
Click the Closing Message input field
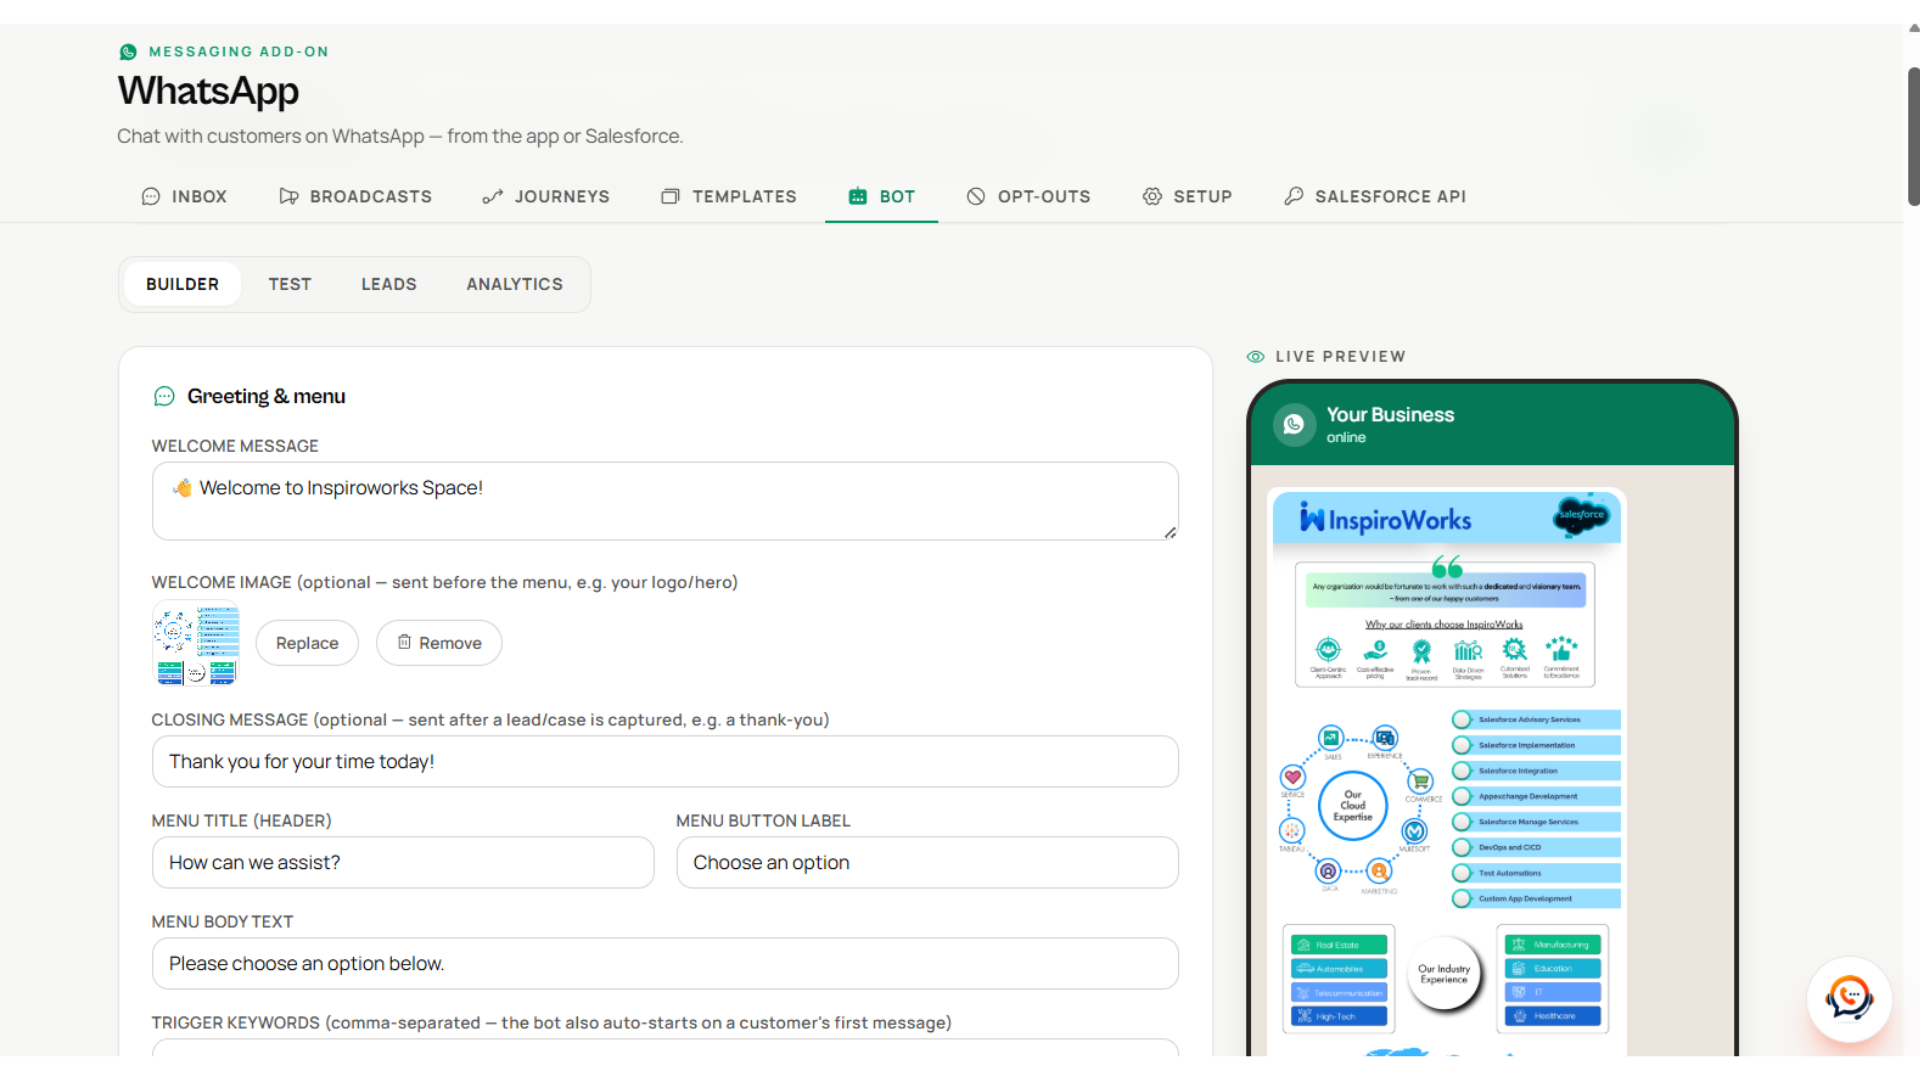(x=665, y=762)
